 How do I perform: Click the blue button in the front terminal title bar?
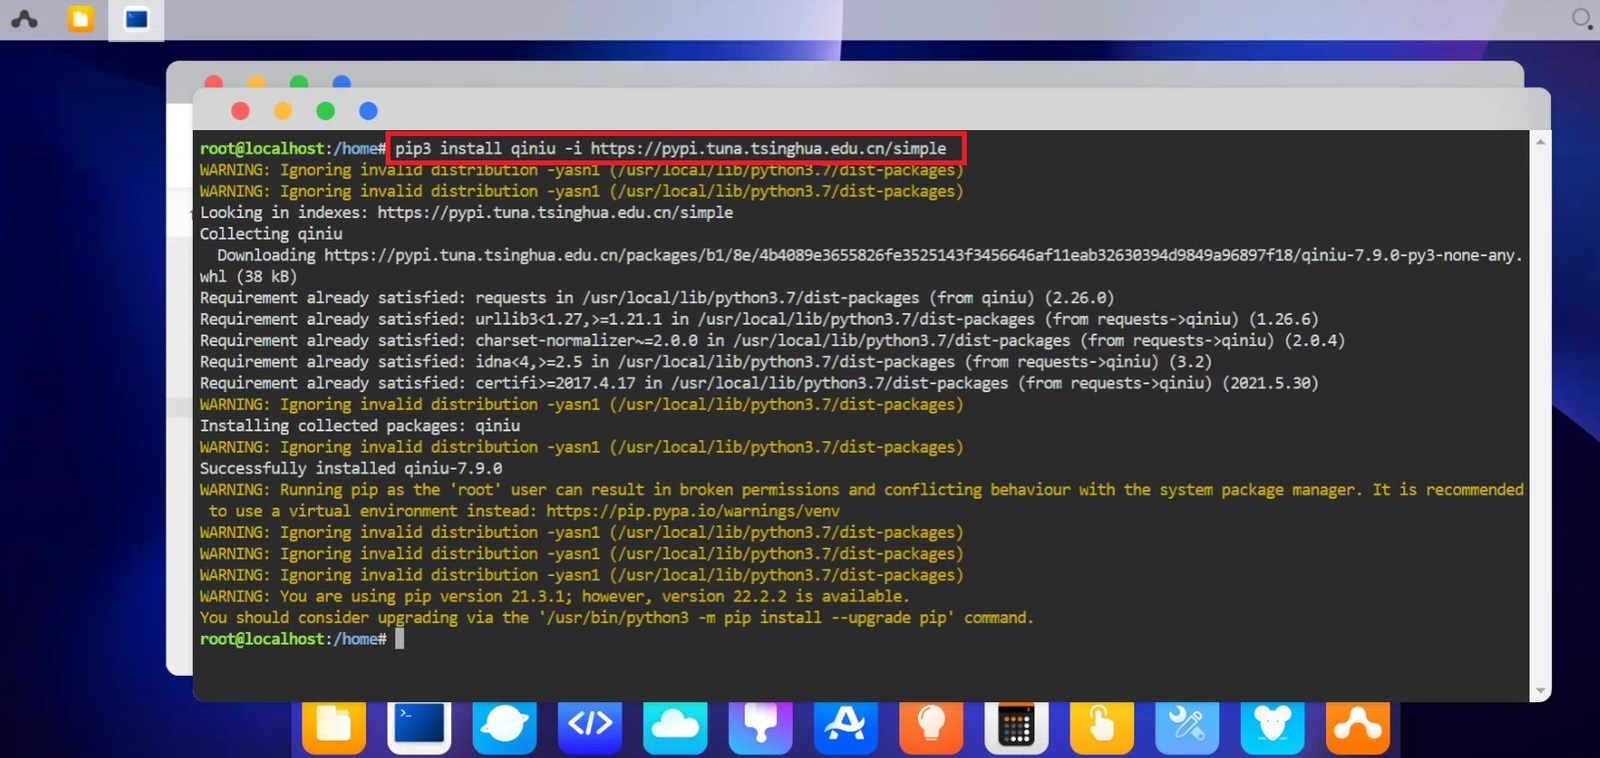coord(368,111)
